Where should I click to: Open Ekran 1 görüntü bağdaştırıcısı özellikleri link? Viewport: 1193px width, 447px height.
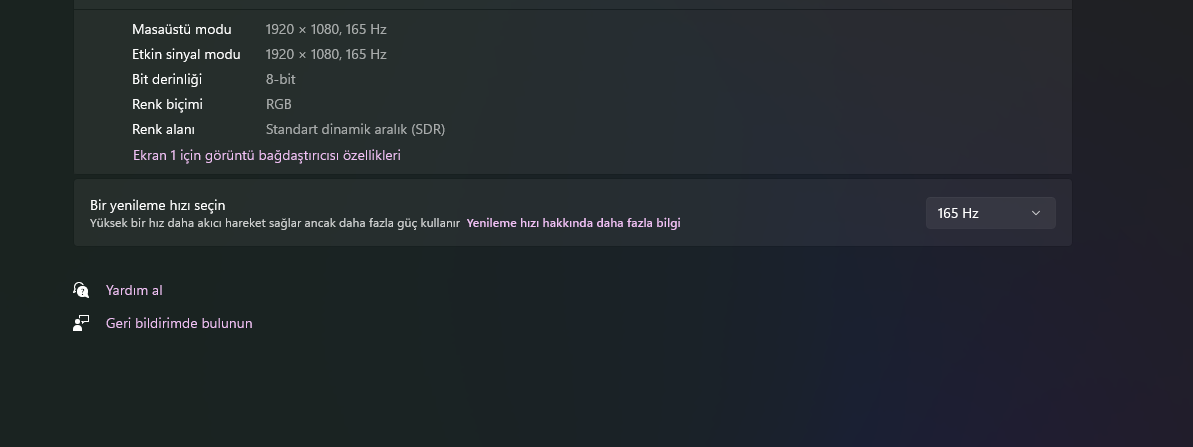[266, 155]
